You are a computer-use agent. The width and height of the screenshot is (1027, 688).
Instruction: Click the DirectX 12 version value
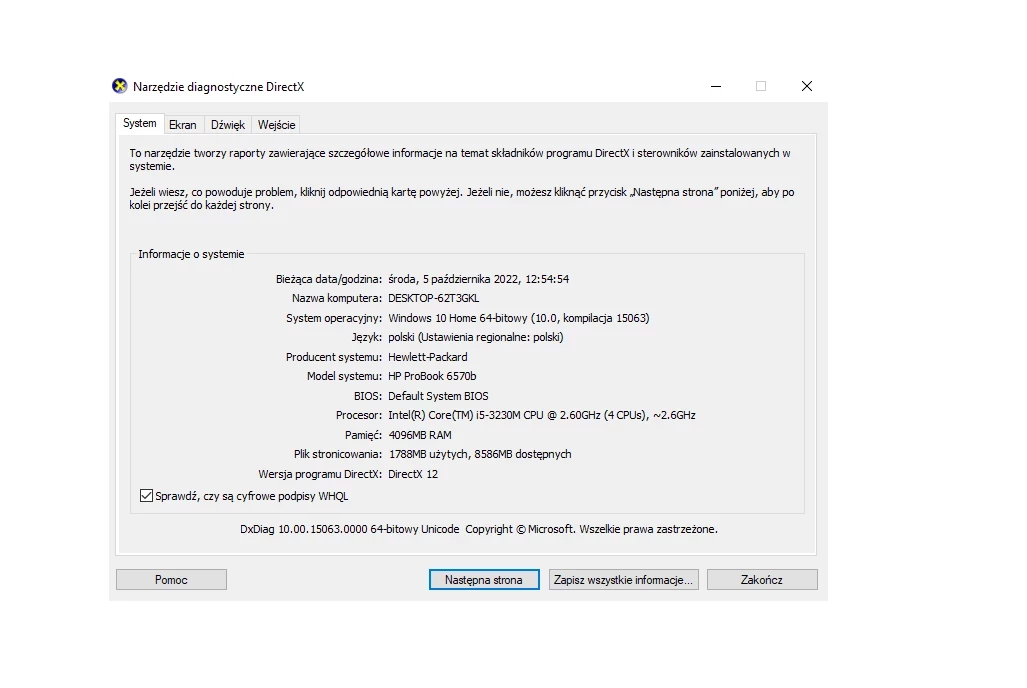tap(413, 474)
